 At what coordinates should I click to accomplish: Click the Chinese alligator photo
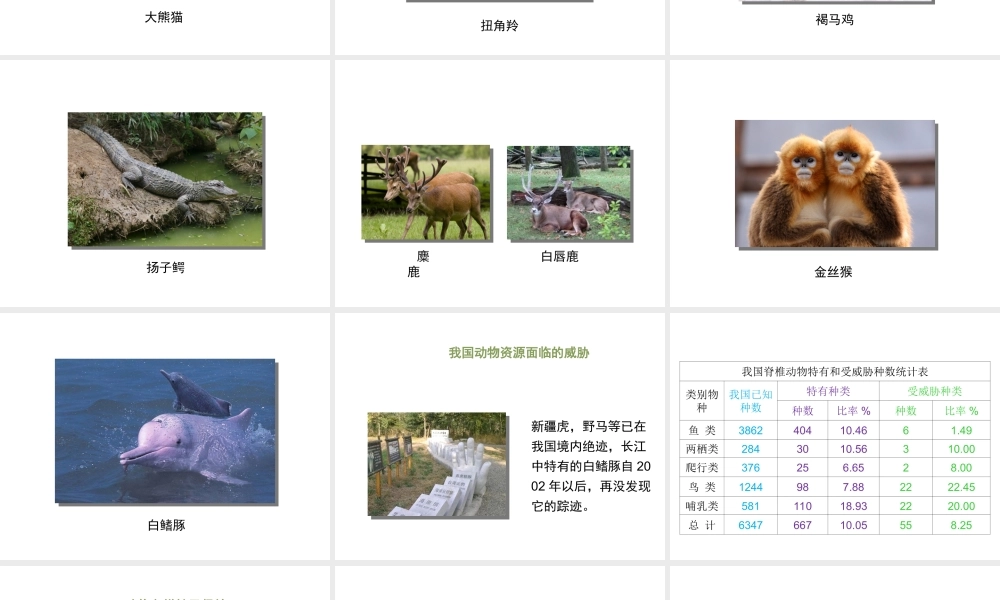[x=165, y=179]
